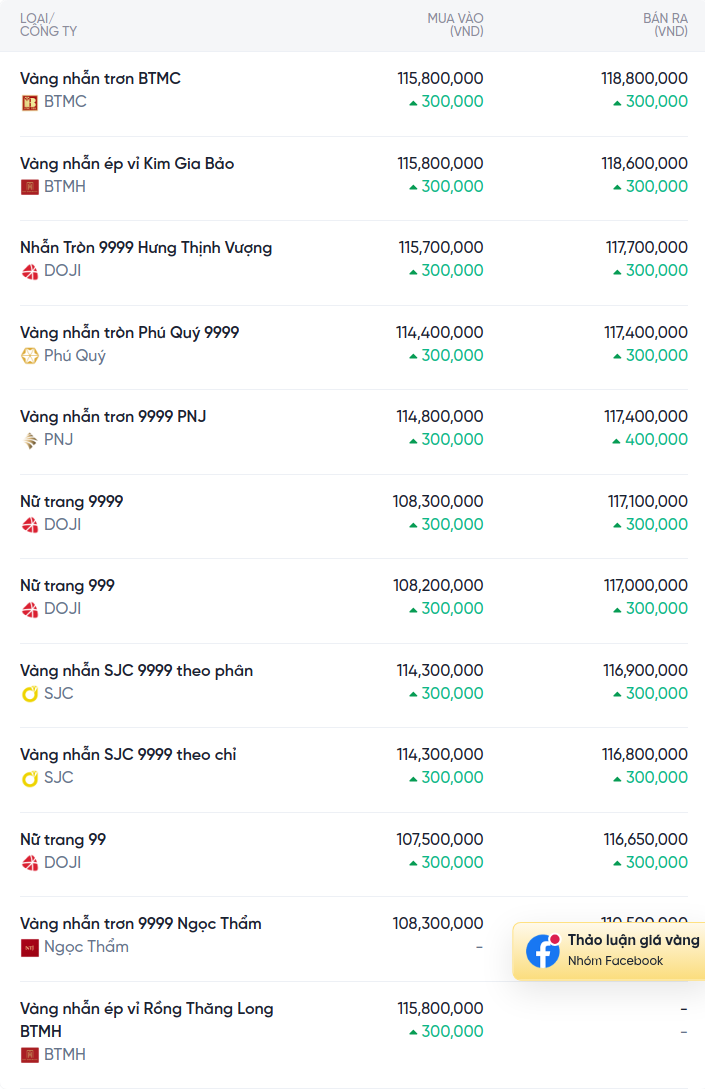Select Nữ trang 9999 product name

[x=71, y=501]
